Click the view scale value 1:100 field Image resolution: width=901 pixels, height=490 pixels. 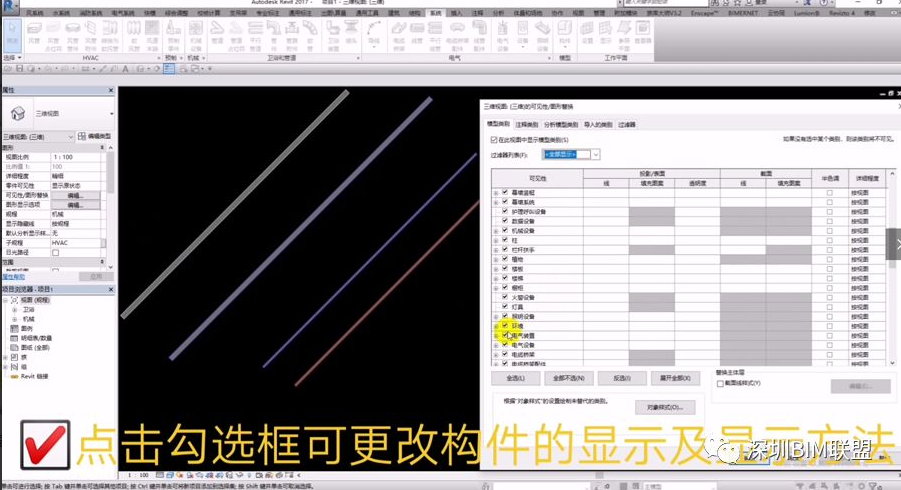75,157
